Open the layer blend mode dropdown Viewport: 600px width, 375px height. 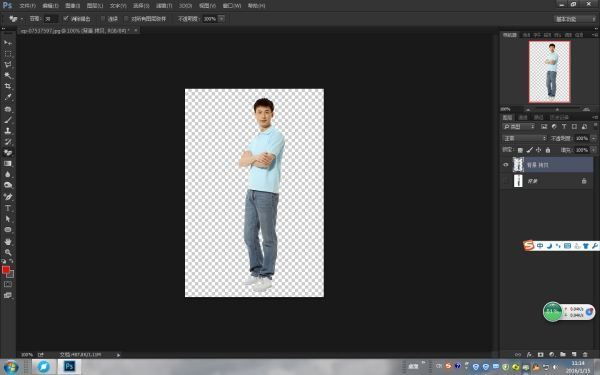click(524, 138)
